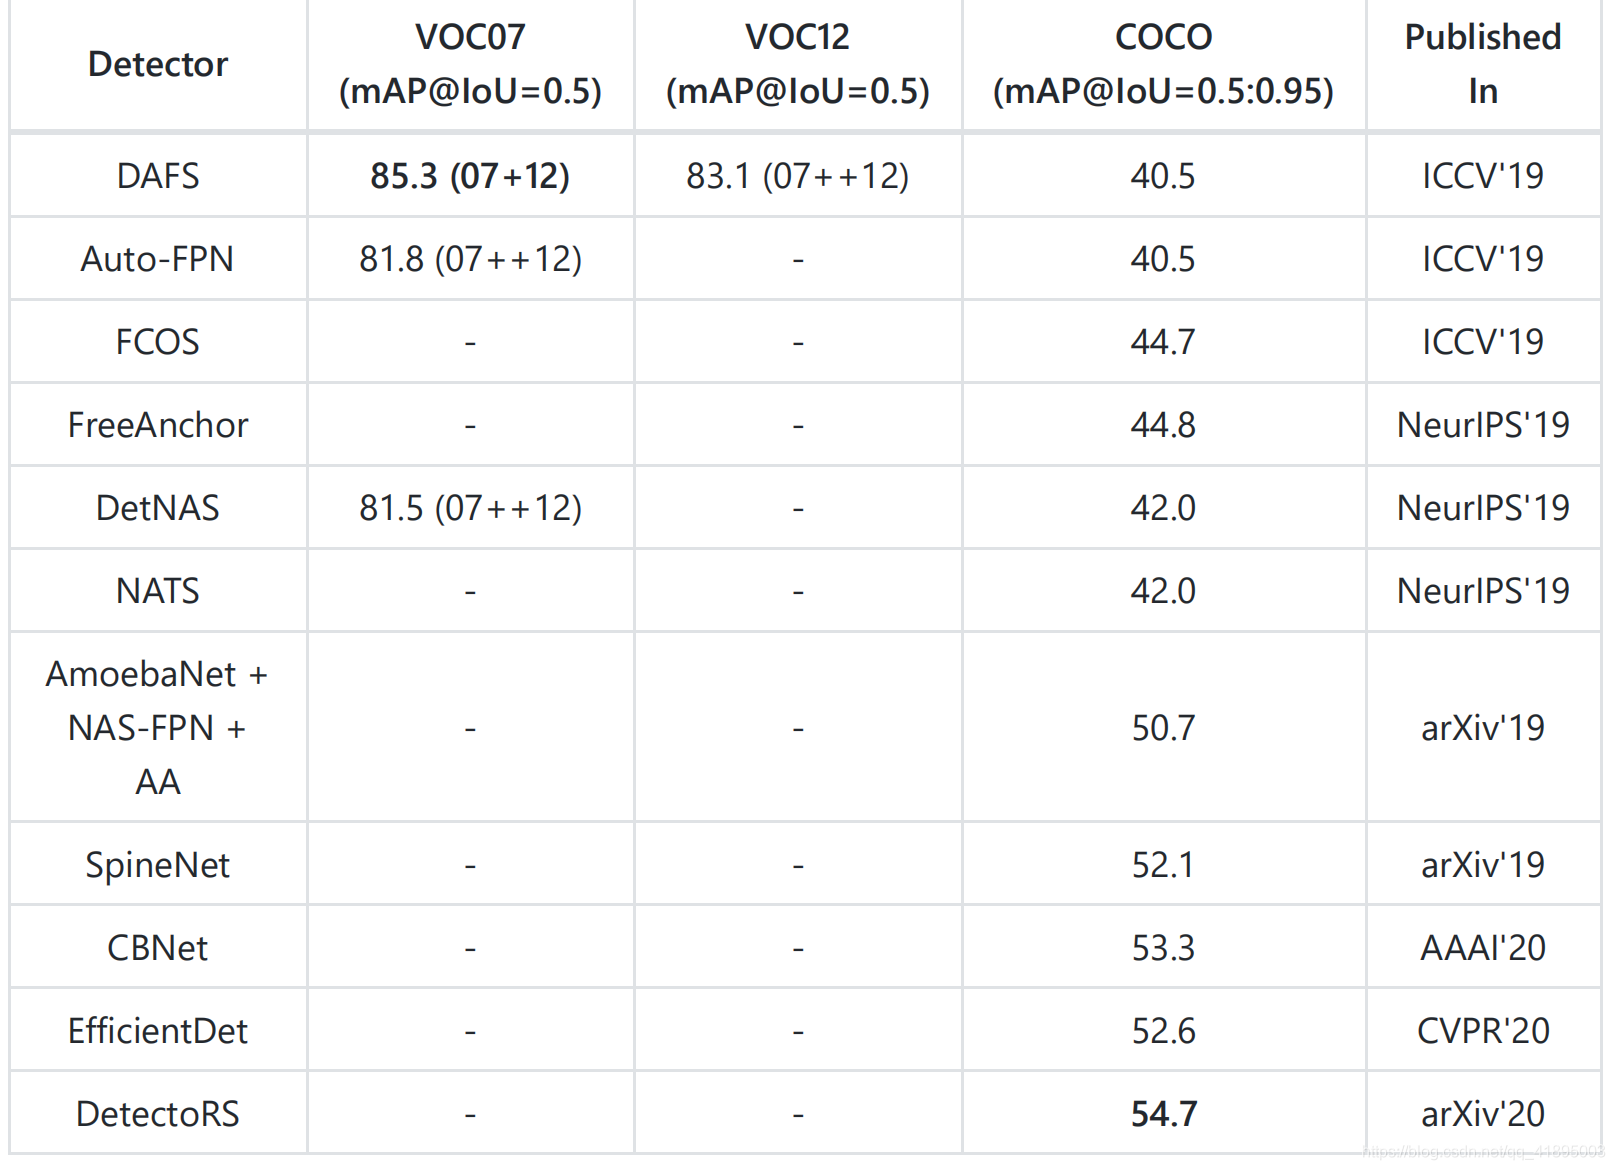The image size is (1615, 1170).
Task: Select the DAFS detector cell
Action: (158, 176)
